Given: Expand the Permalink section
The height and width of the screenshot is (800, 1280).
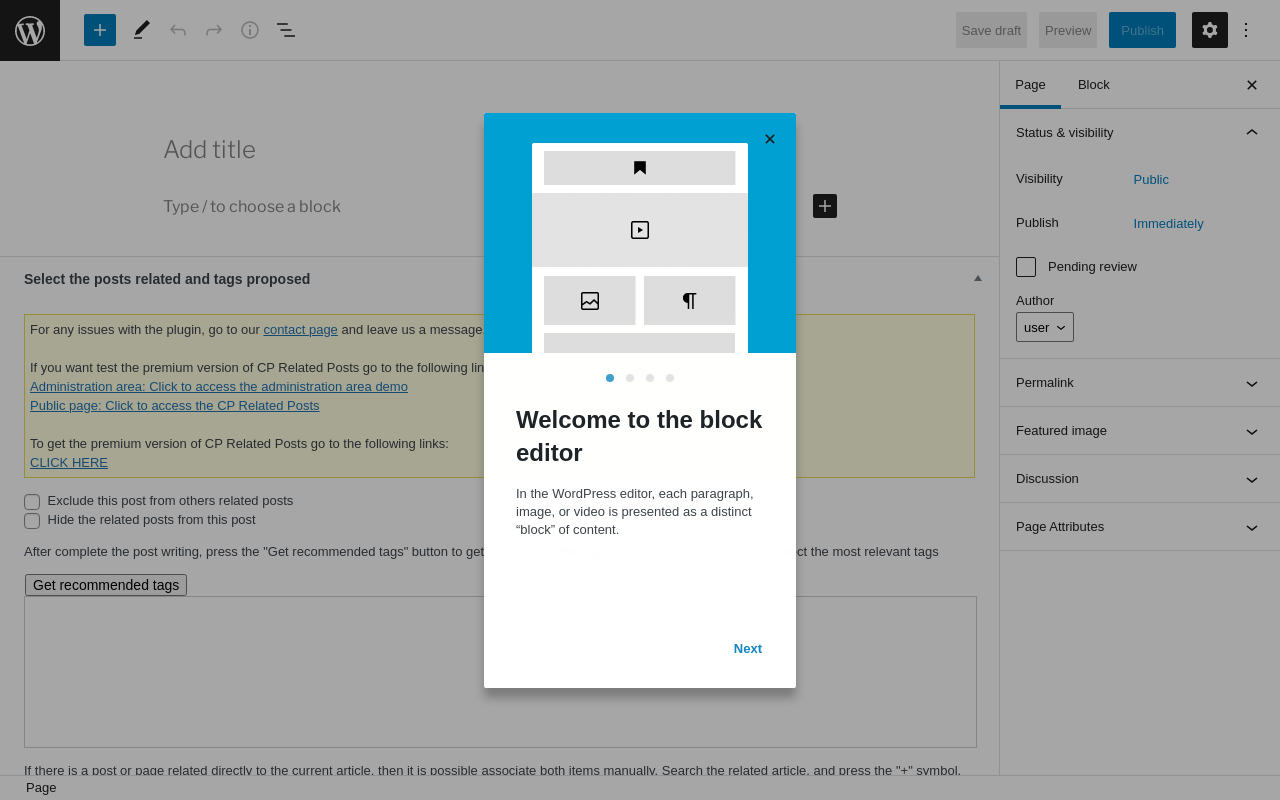Looking at the screenshot, I should [x=1140, y=383].
